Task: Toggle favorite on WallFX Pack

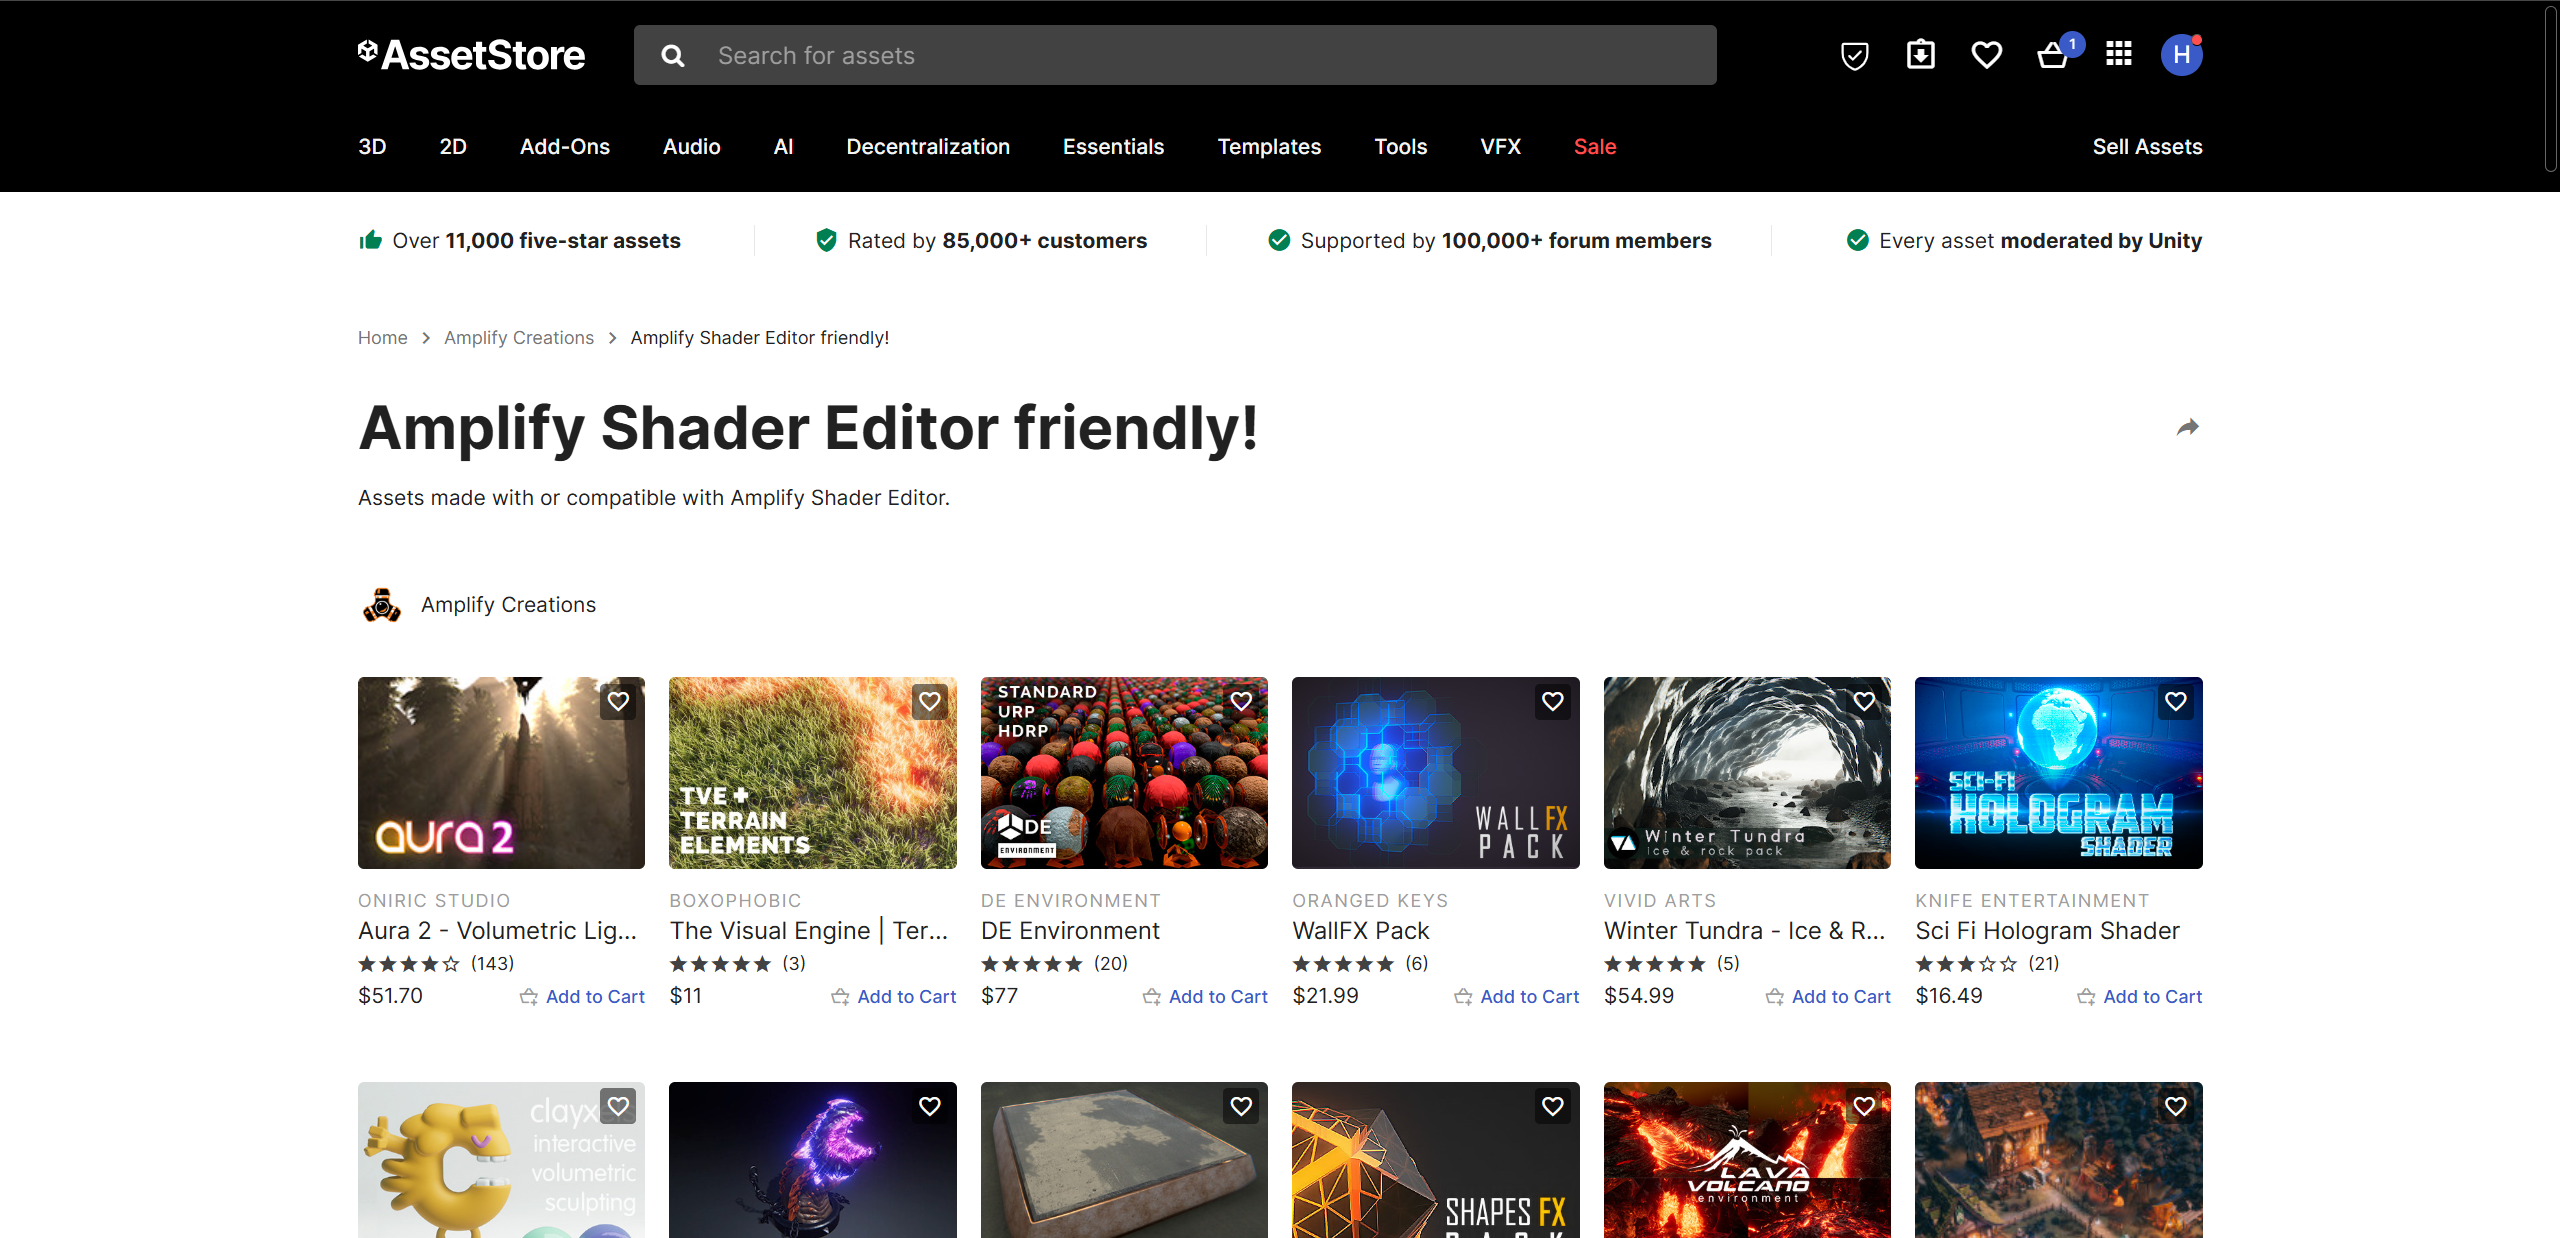Action: click(1552, 702)
